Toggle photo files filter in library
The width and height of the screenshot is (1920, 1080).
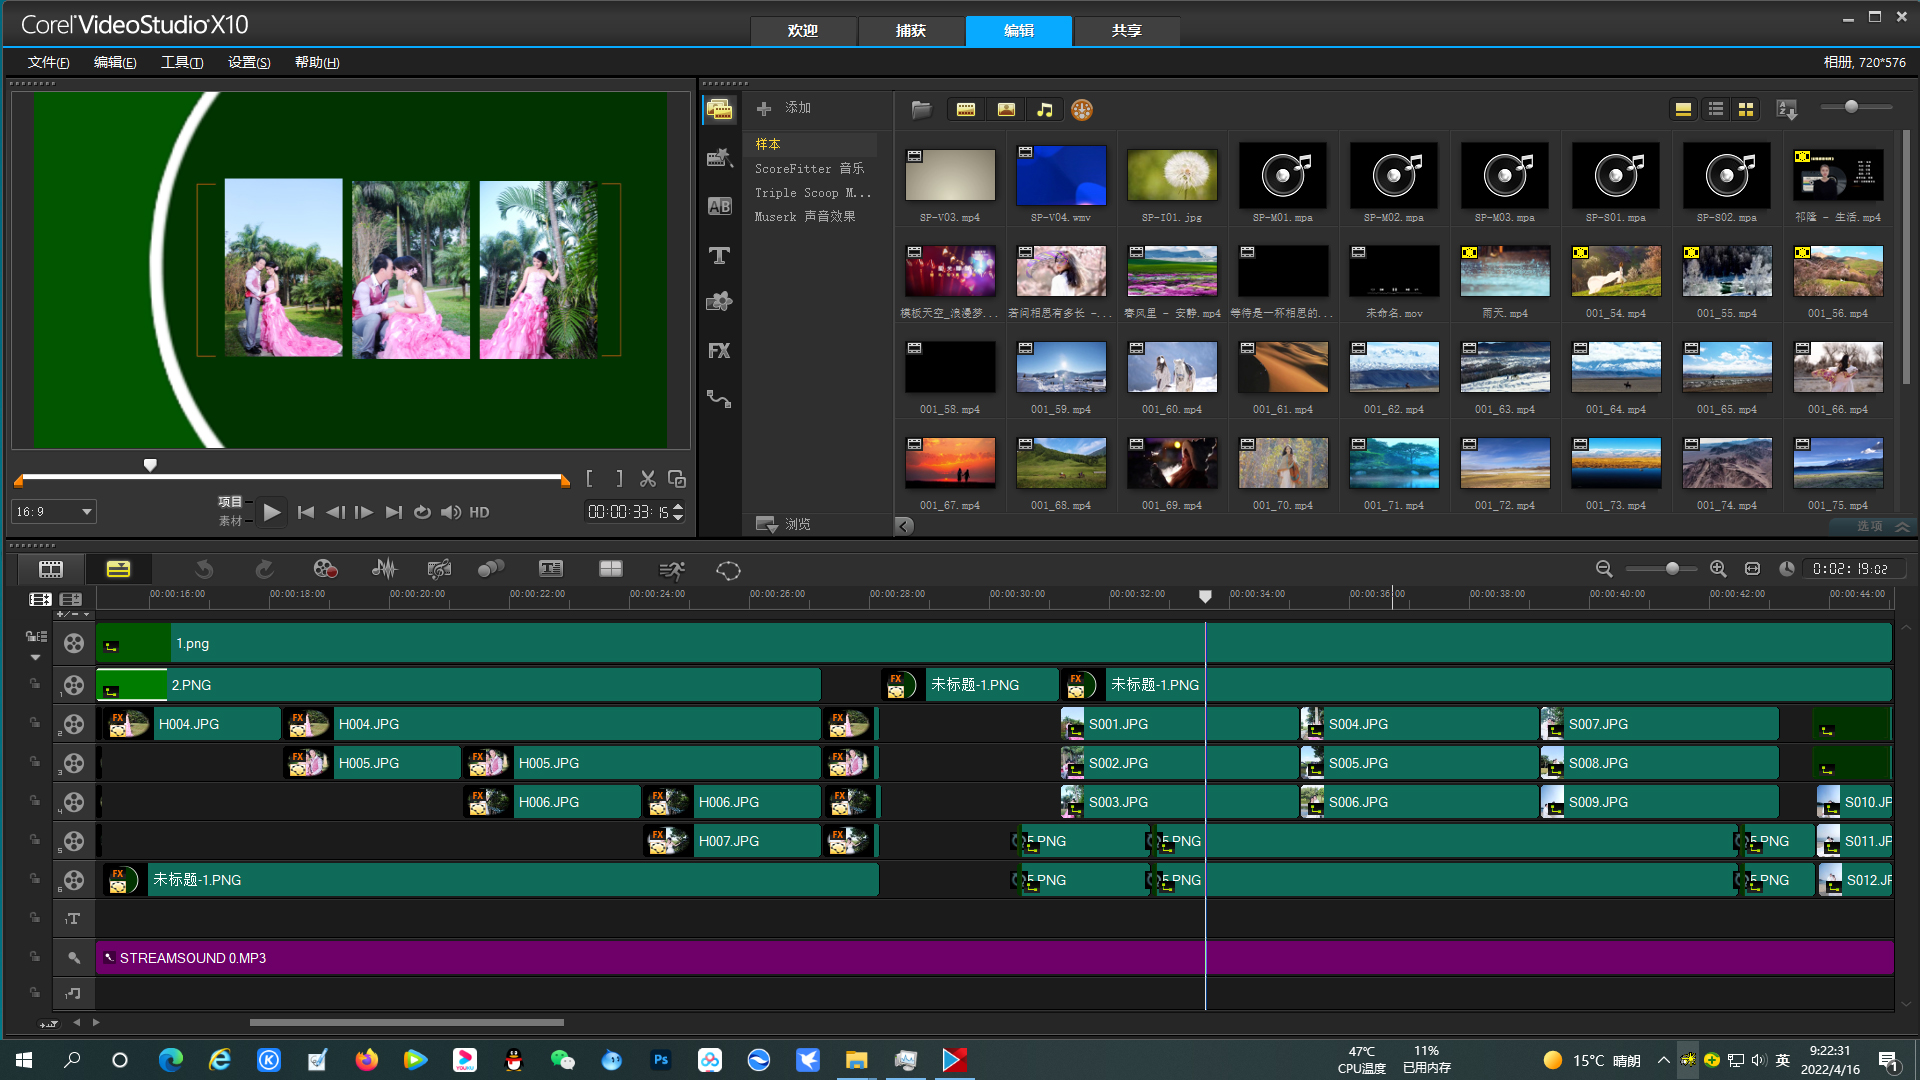pyautogui.click(x=1006, y=109)
